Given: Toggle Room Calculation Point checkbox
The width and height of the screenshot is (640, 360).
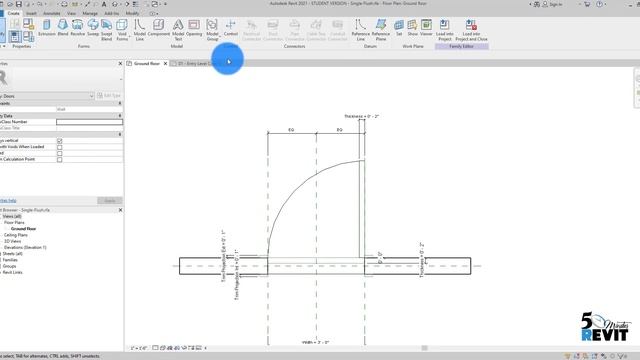Looking at the screenshot, I should click(60, 160).
